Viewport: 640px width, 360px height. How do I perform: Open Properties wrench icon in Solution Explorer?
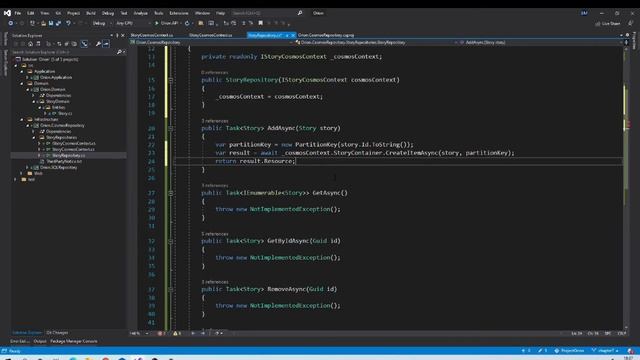pyautogui.click(x=98, y=44)
